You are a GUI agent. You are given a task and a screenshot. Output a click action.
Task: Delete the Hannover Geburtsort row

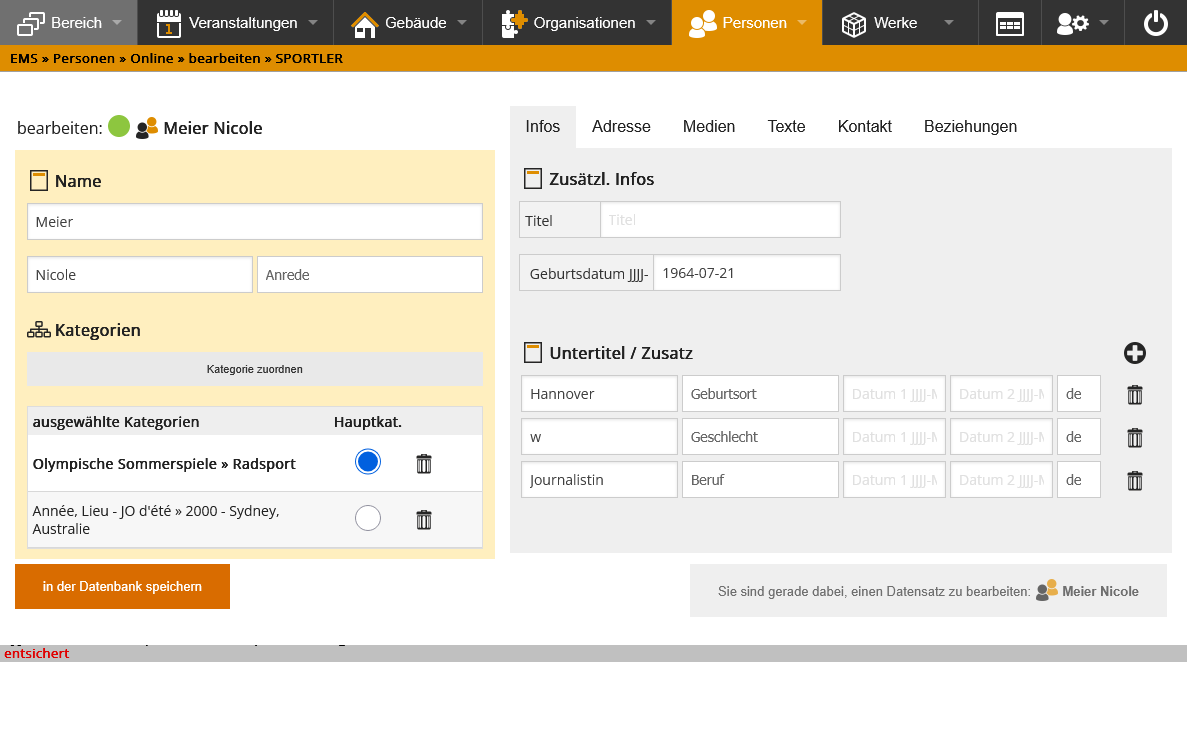(1134, 395)
